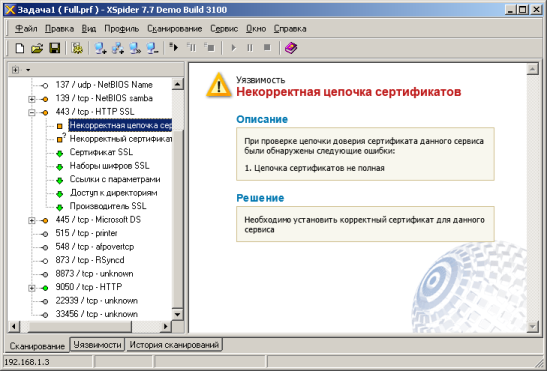Click the tree's vertical scrollbar down arrow
The image size is (547, 371).
[x=178, y=314]
